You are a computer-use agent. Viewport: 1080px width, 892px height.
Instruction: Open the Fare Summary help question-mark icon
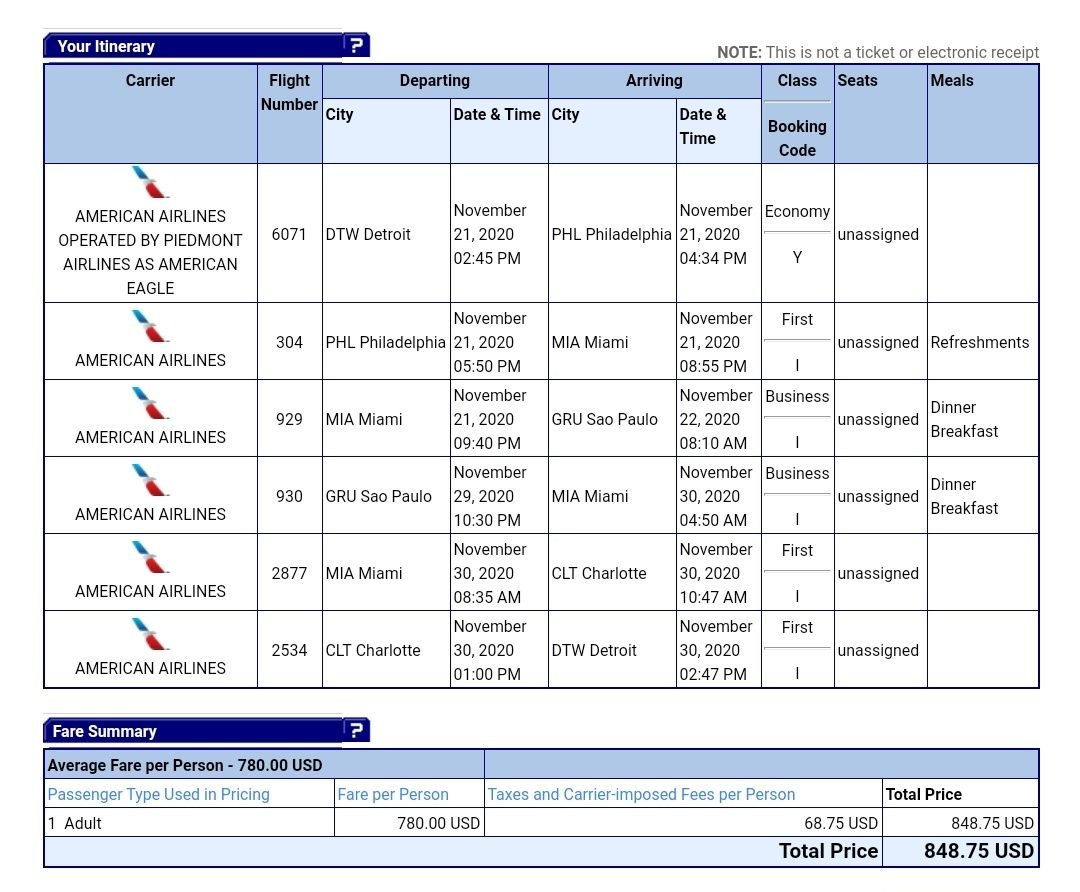click(x=356, y=730)
